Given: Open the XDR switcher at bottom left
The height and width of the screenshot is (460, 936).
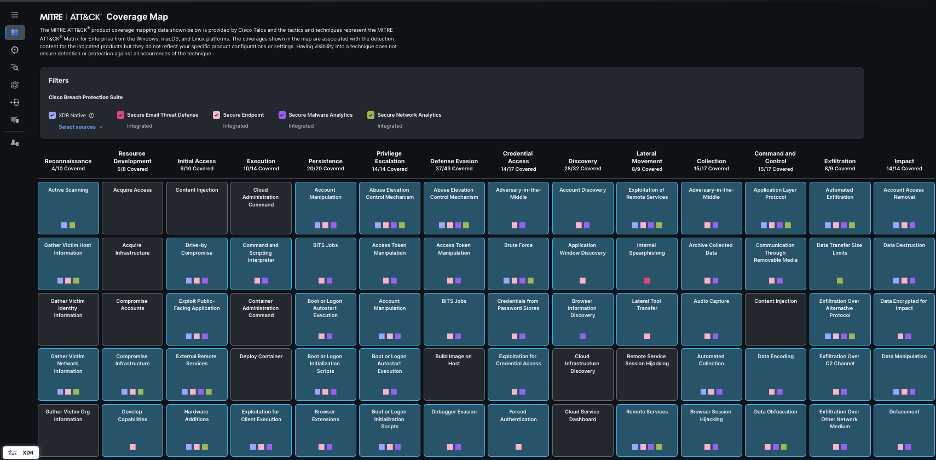Looking at the screenshot, I should pyautogui.click(x=21, y=451).
